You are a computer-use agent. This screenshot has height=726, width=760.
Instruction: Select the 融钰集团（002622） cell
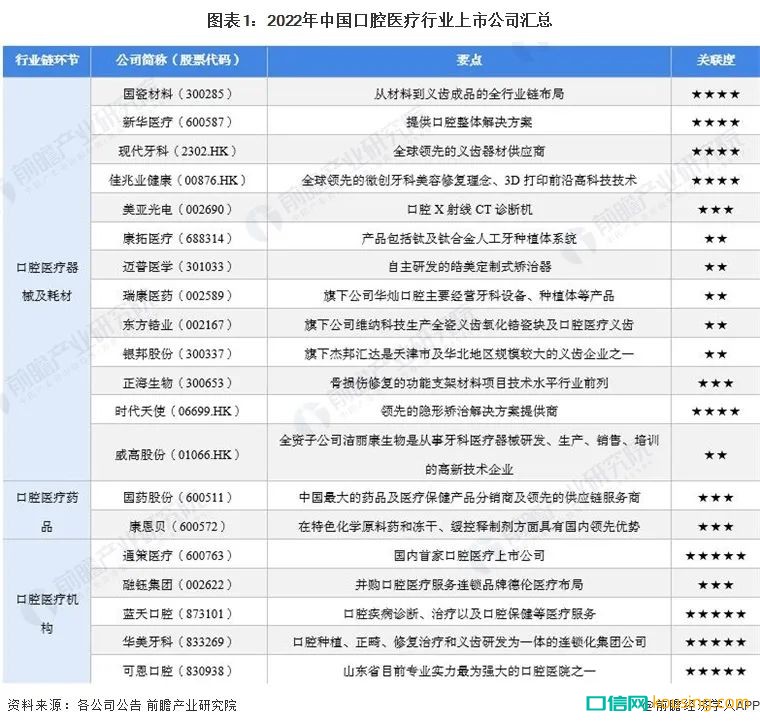tap(178, 584)
